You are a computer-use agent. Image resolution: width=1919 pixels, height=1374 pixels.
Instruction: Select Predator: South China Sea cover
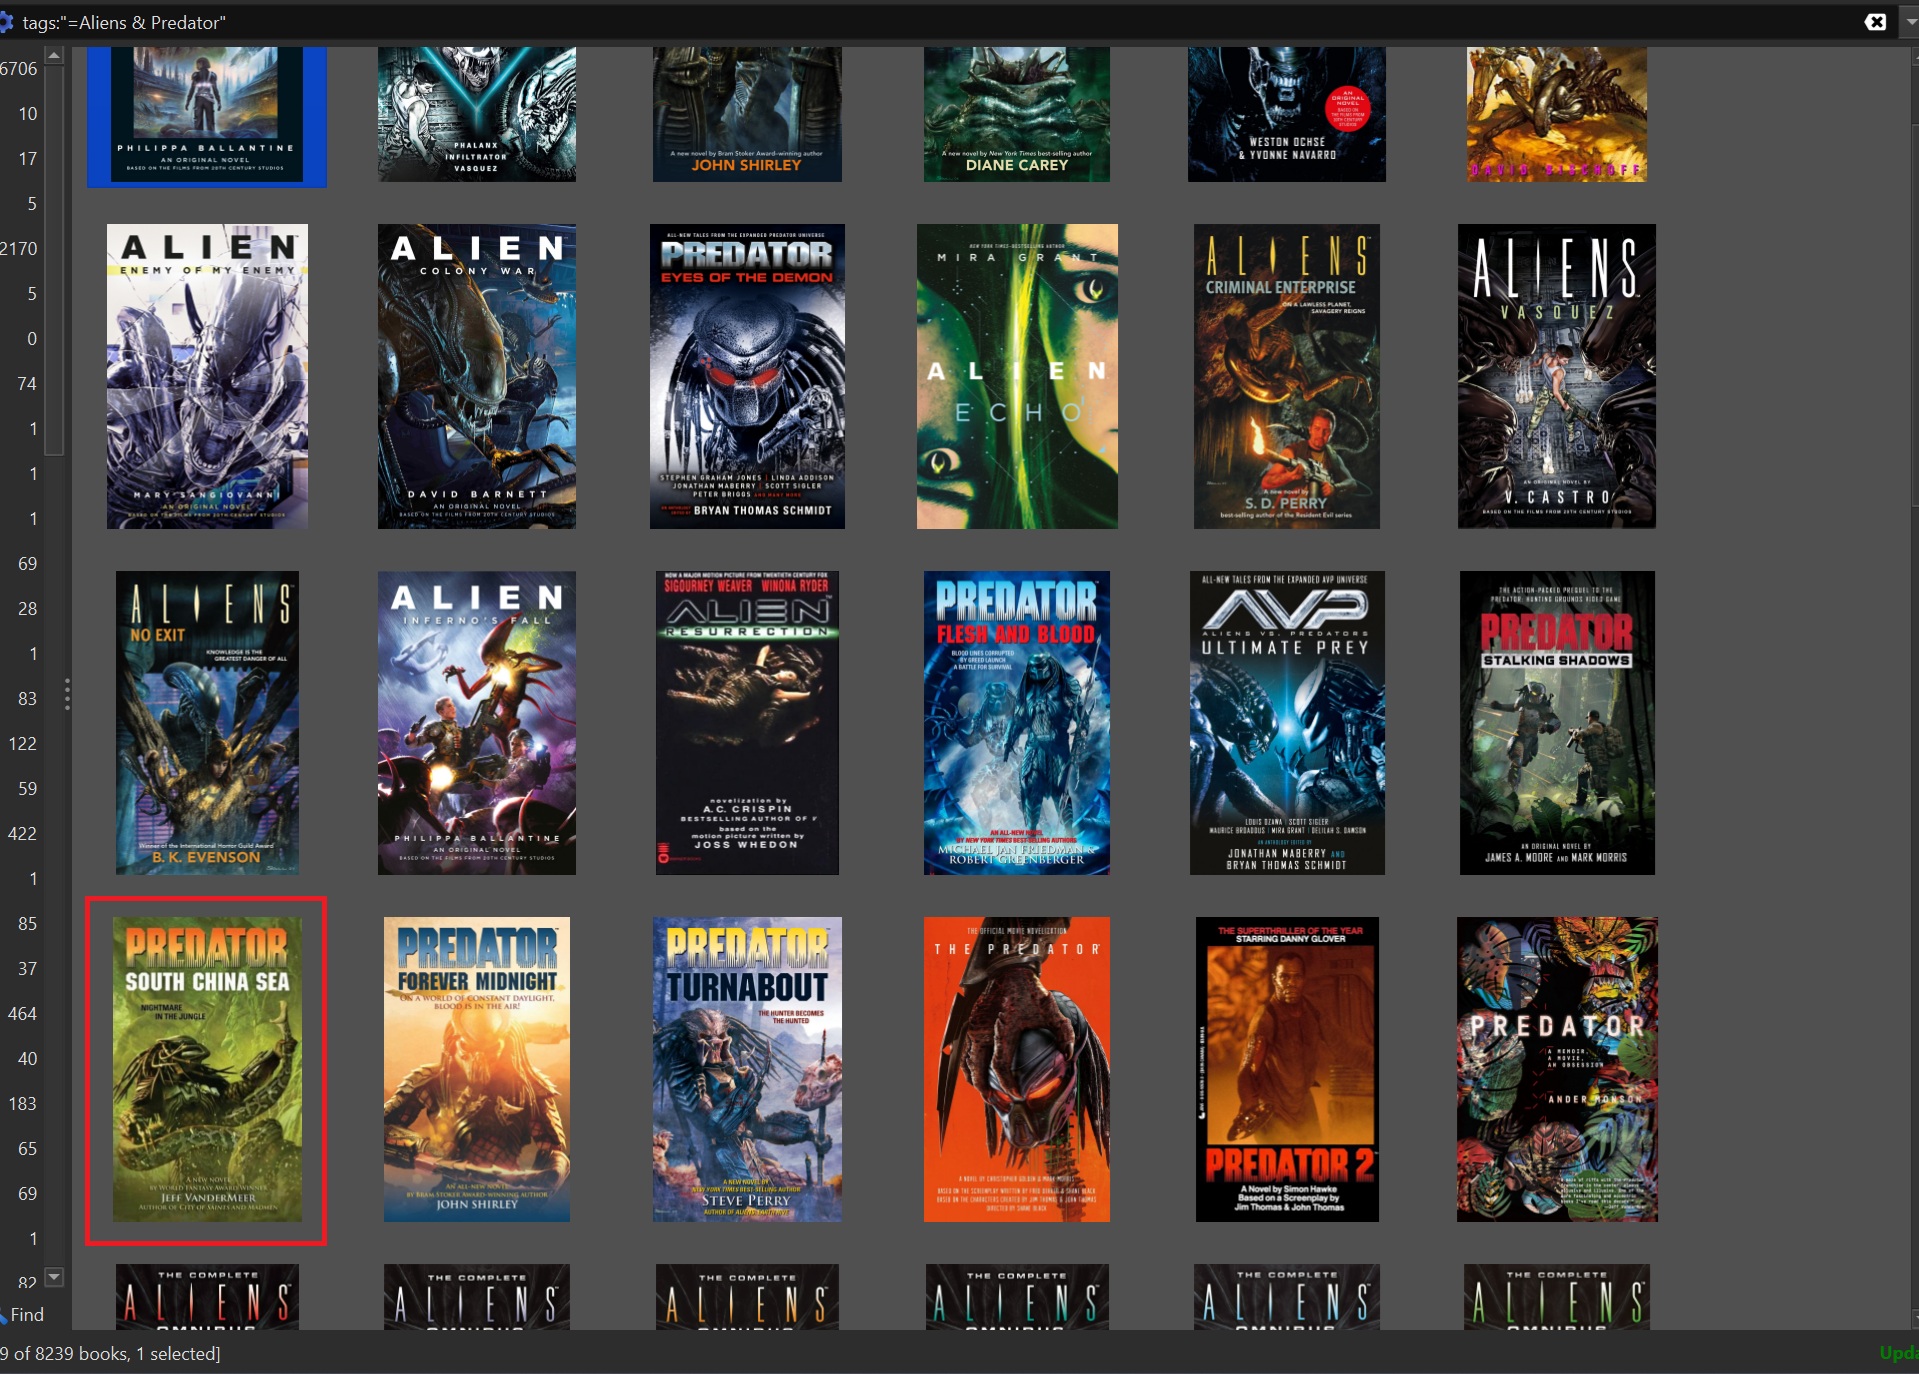[x=207, y=1069]
